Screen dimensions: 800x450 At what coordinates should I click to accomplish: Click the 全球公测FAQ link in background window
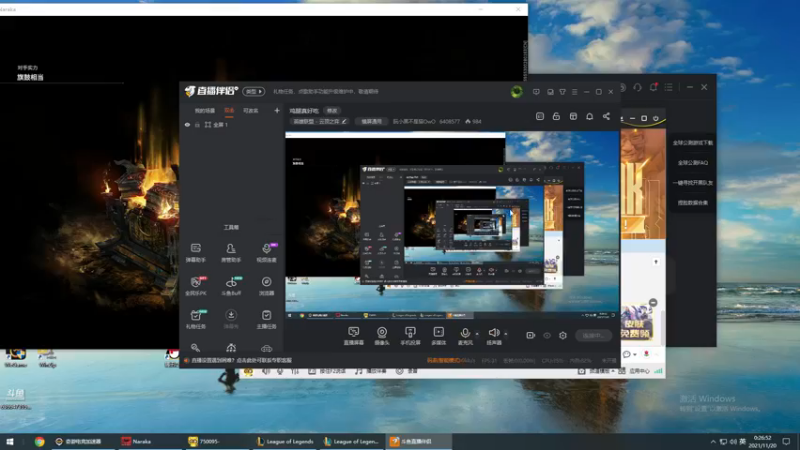(692, 163)
